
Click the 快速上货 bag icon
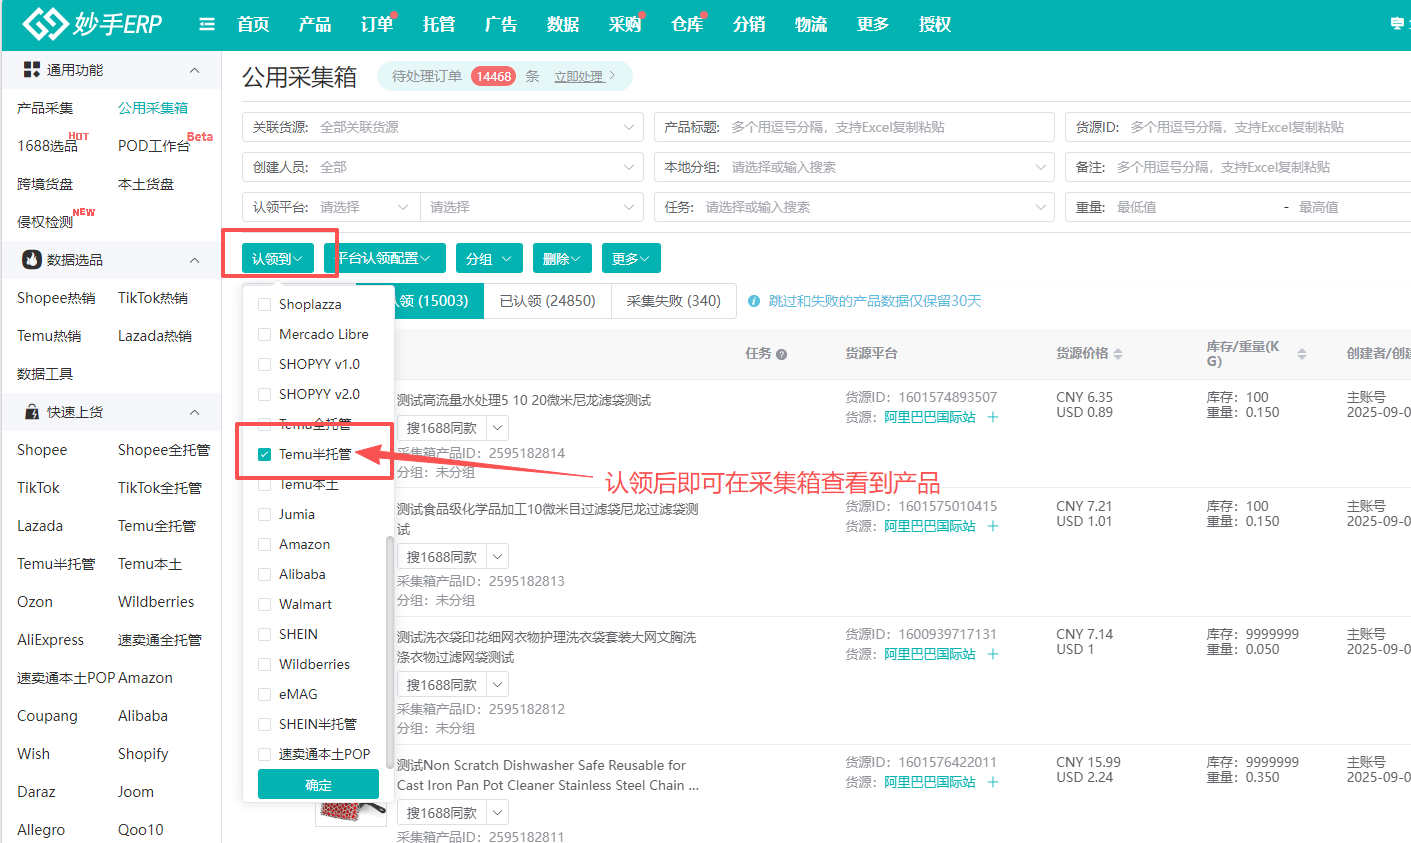click(31, 412)
